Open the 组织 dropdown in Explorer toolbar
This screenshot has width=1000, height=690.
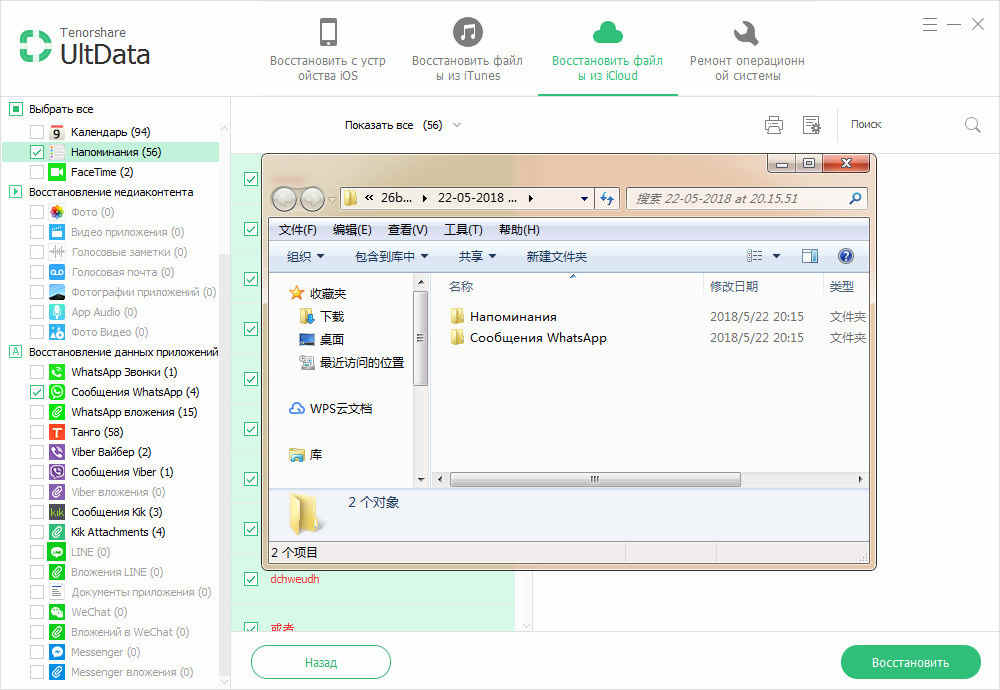[305, 256]
